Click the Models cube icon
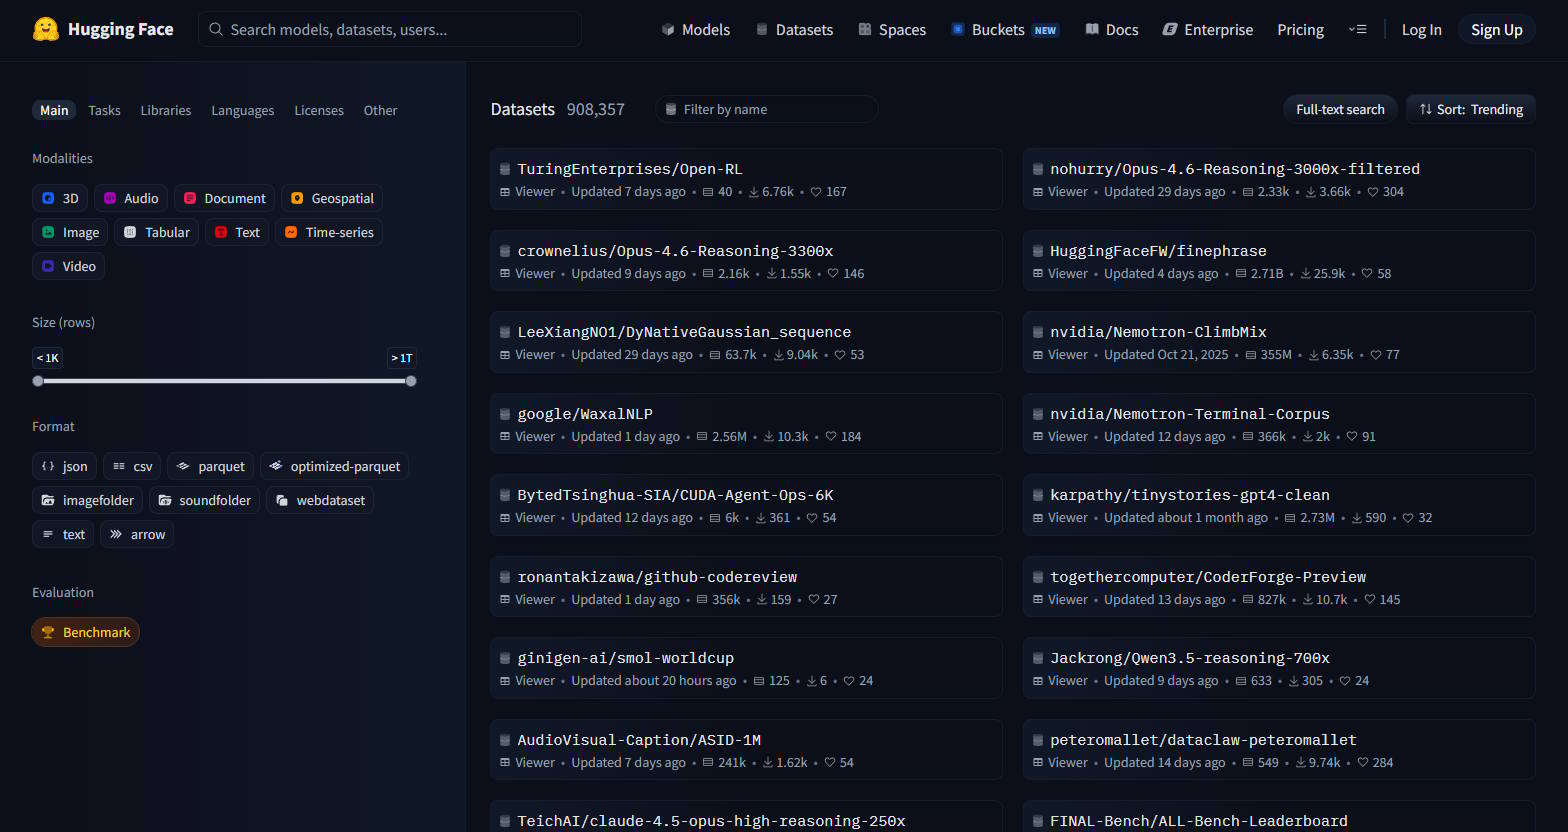 [x=668, y=30]
